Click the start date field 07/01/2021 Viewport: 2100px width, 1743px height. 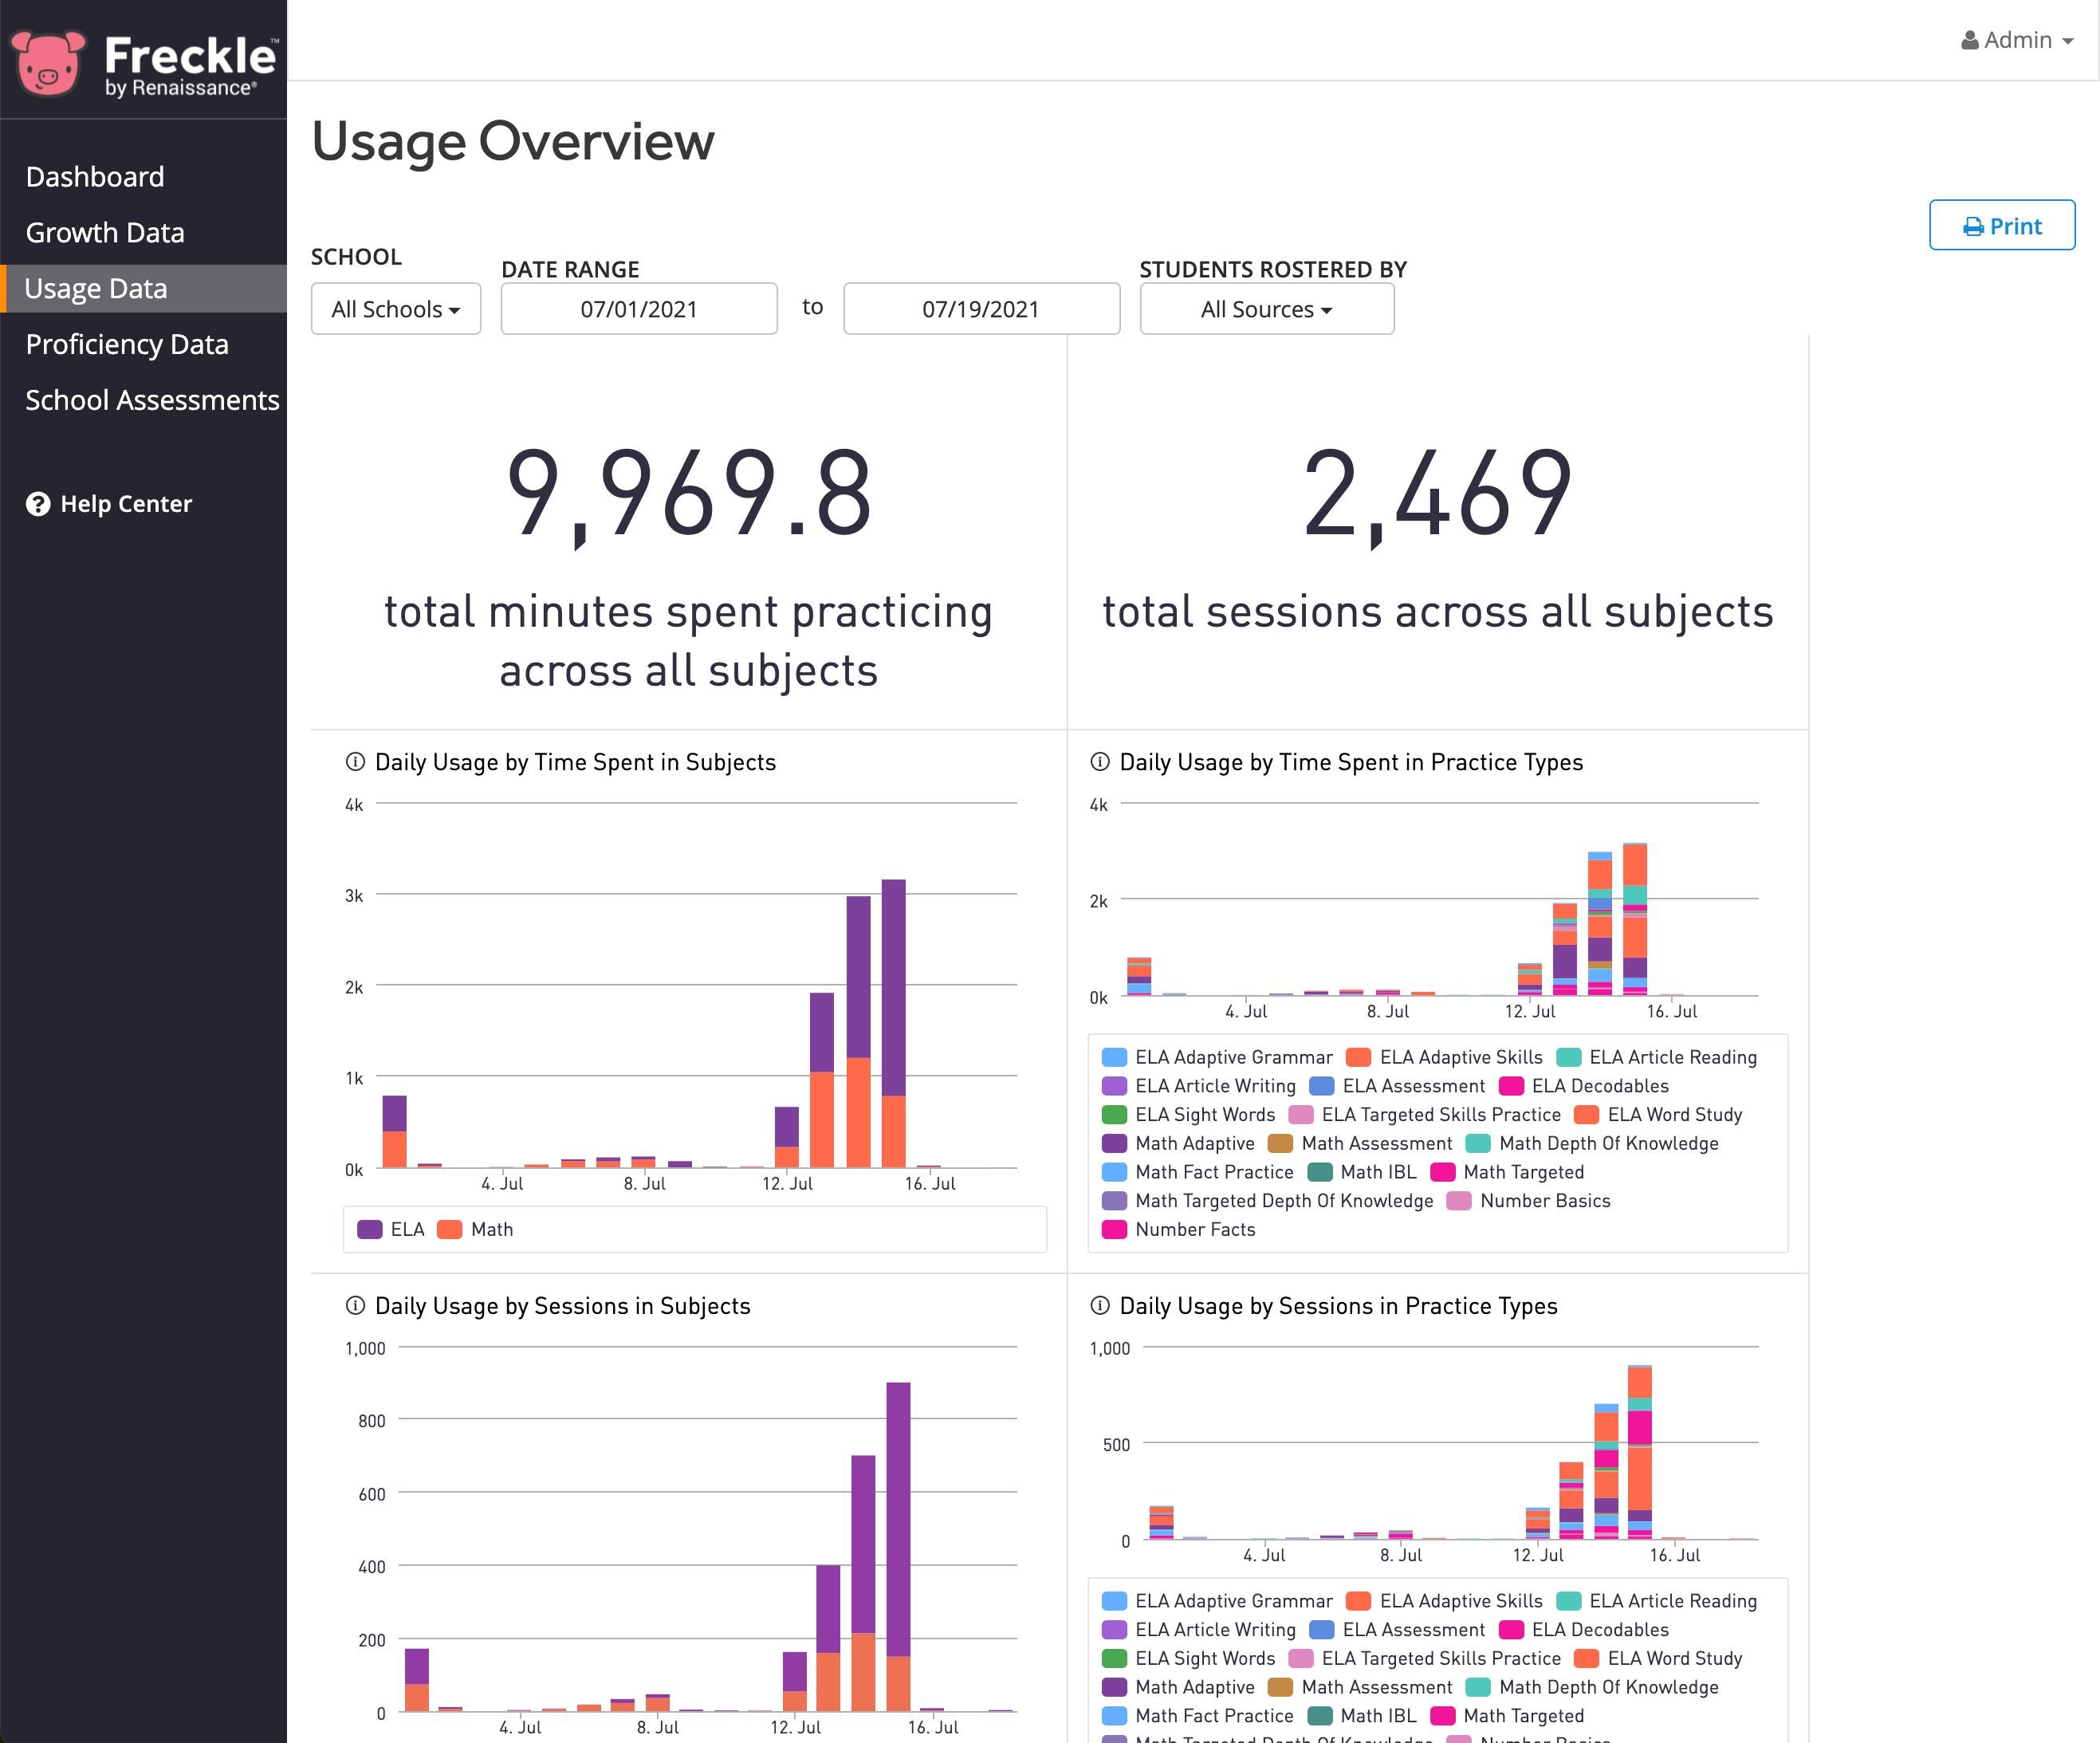pos(639,309)
